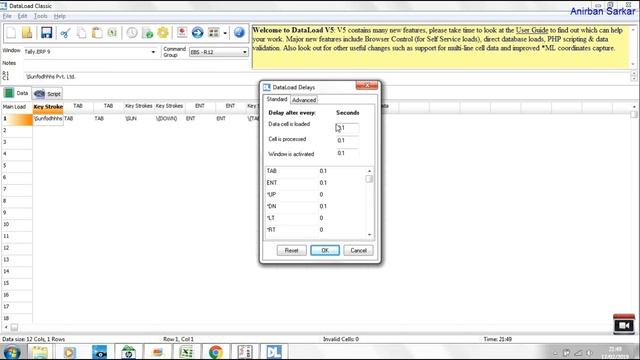Expand the grid icon dropdown arrow
Image resolution: width=640 pixels, height=360 pixels.
pyautogui.click(x=225, y=33)
